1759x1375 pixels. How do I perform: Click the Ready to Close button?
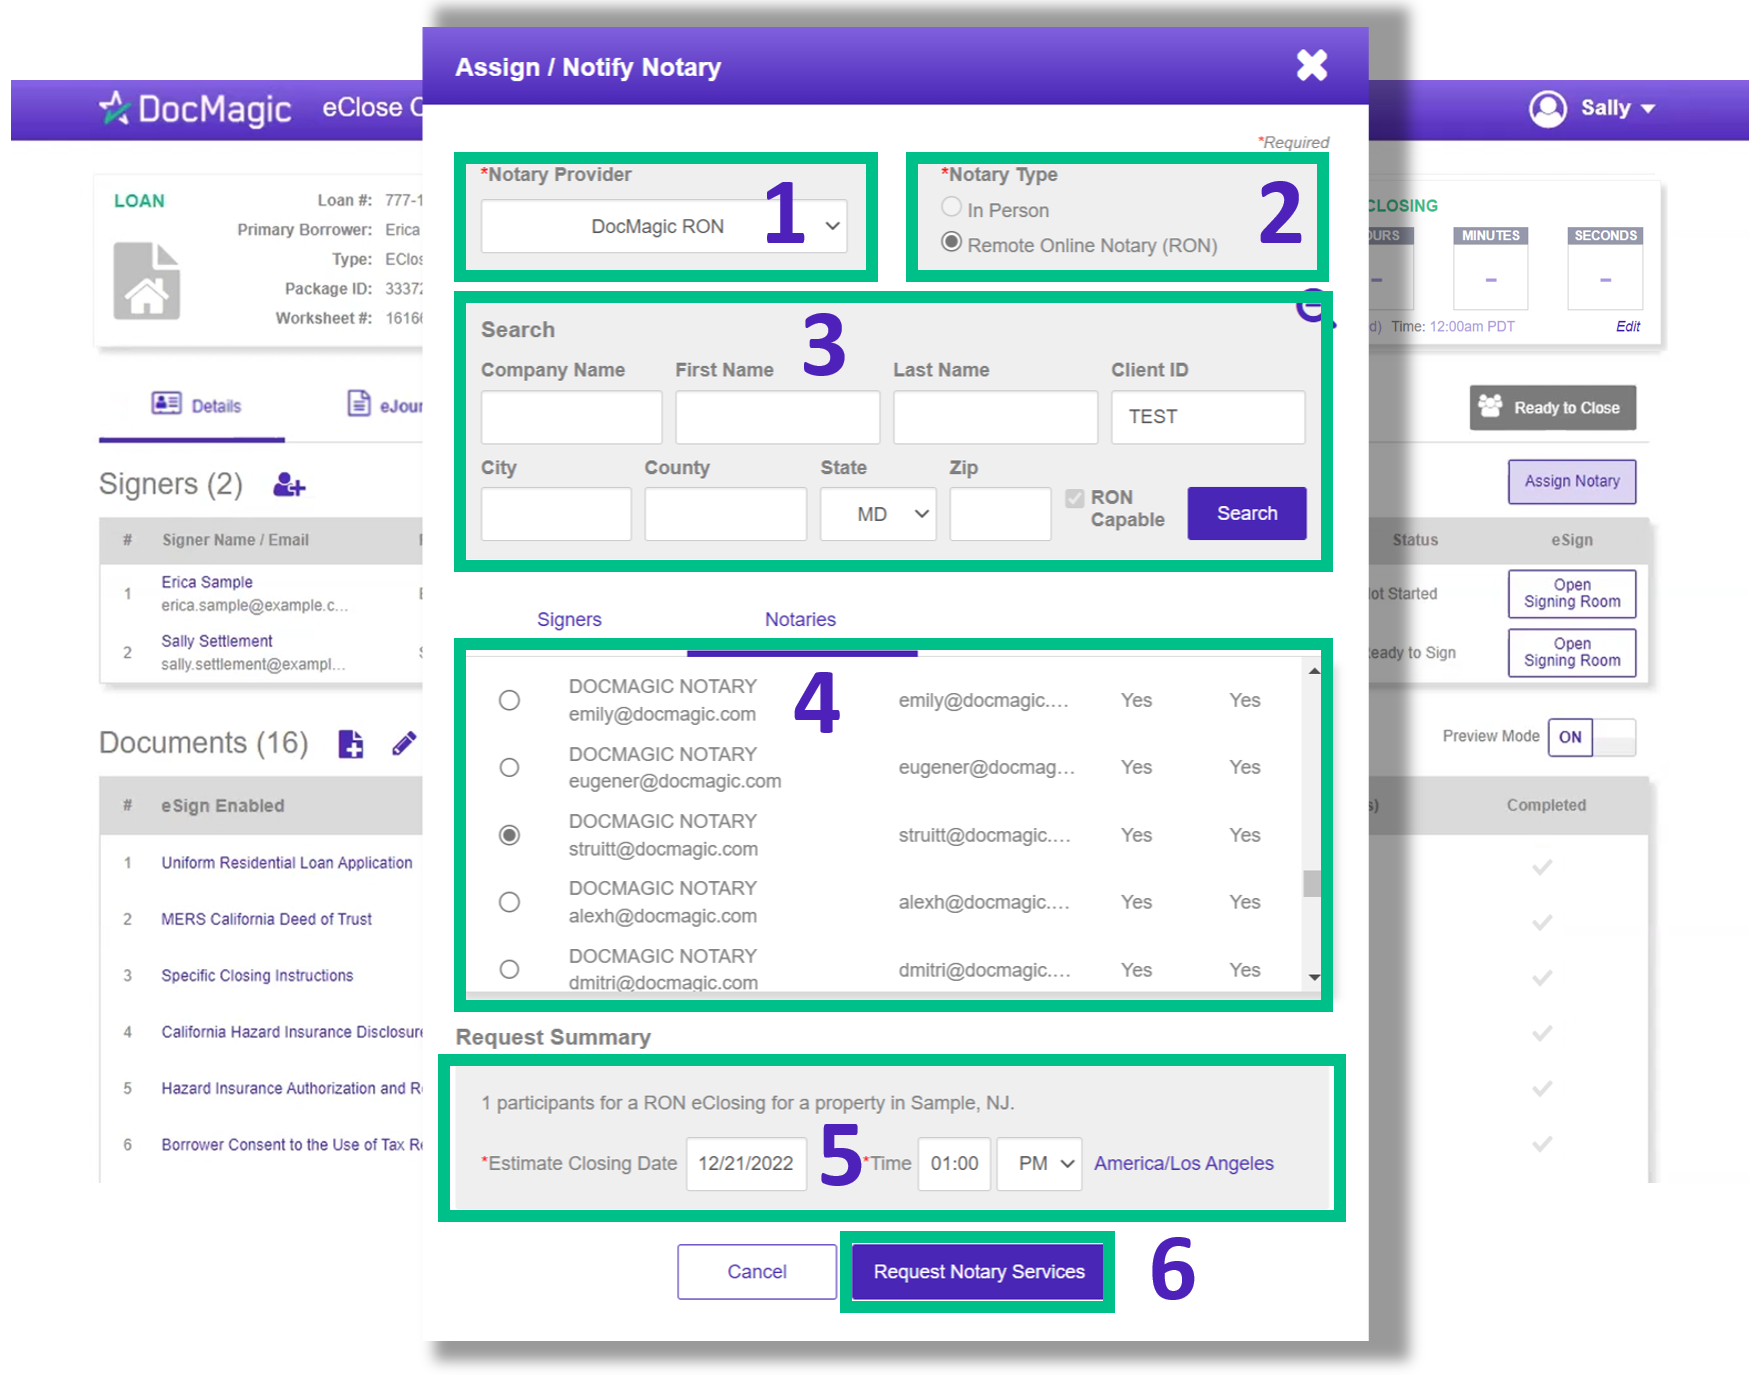[1552, 408]
